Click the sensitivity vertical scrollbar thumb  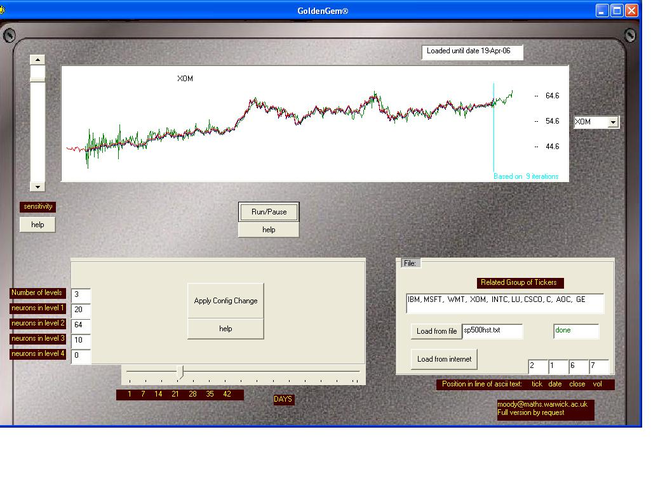37,73
